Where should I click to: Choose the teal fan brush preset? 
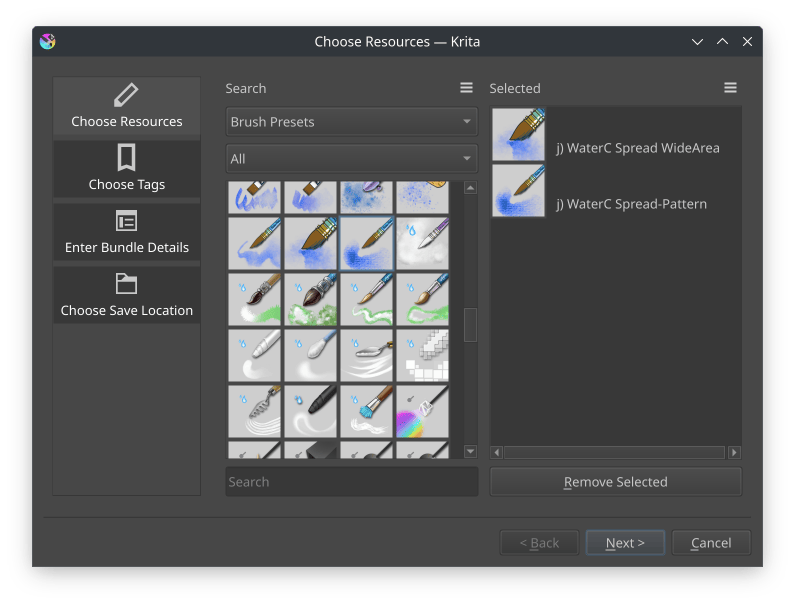(367, 411)
